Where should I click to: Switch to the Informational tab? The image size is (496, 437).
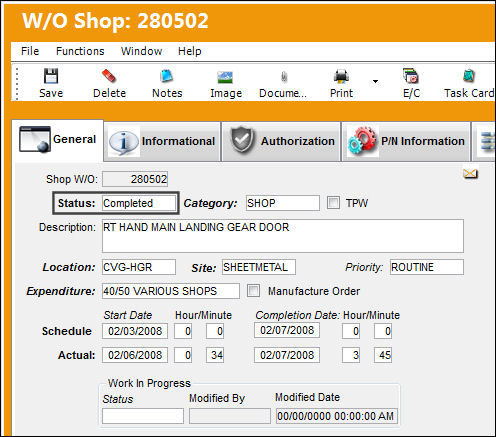coord(162,141)
